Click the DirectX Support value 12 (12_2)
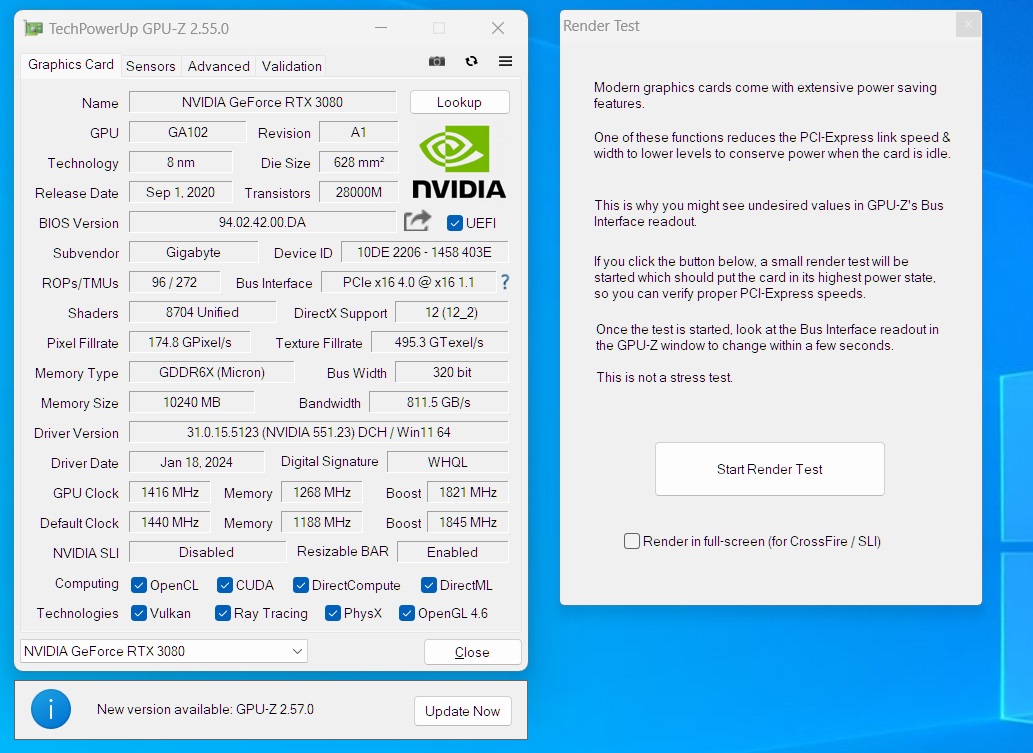1033x753 pixels. click(x=452, y=312)
